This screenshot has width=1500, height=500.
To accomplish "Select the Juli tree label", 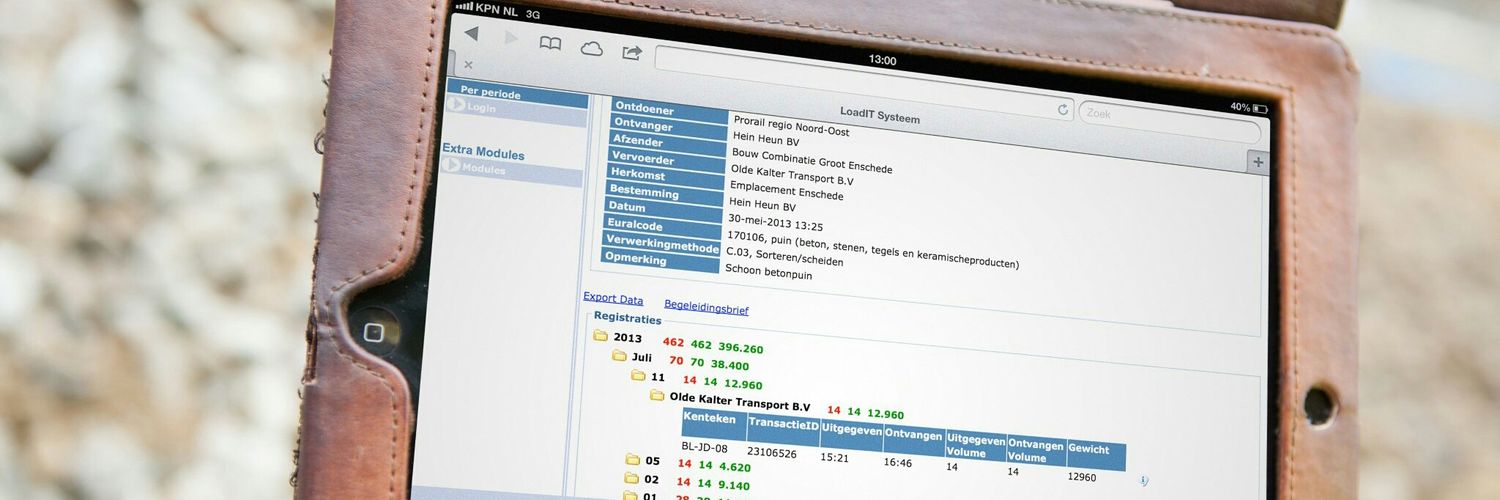I will 642,357.
